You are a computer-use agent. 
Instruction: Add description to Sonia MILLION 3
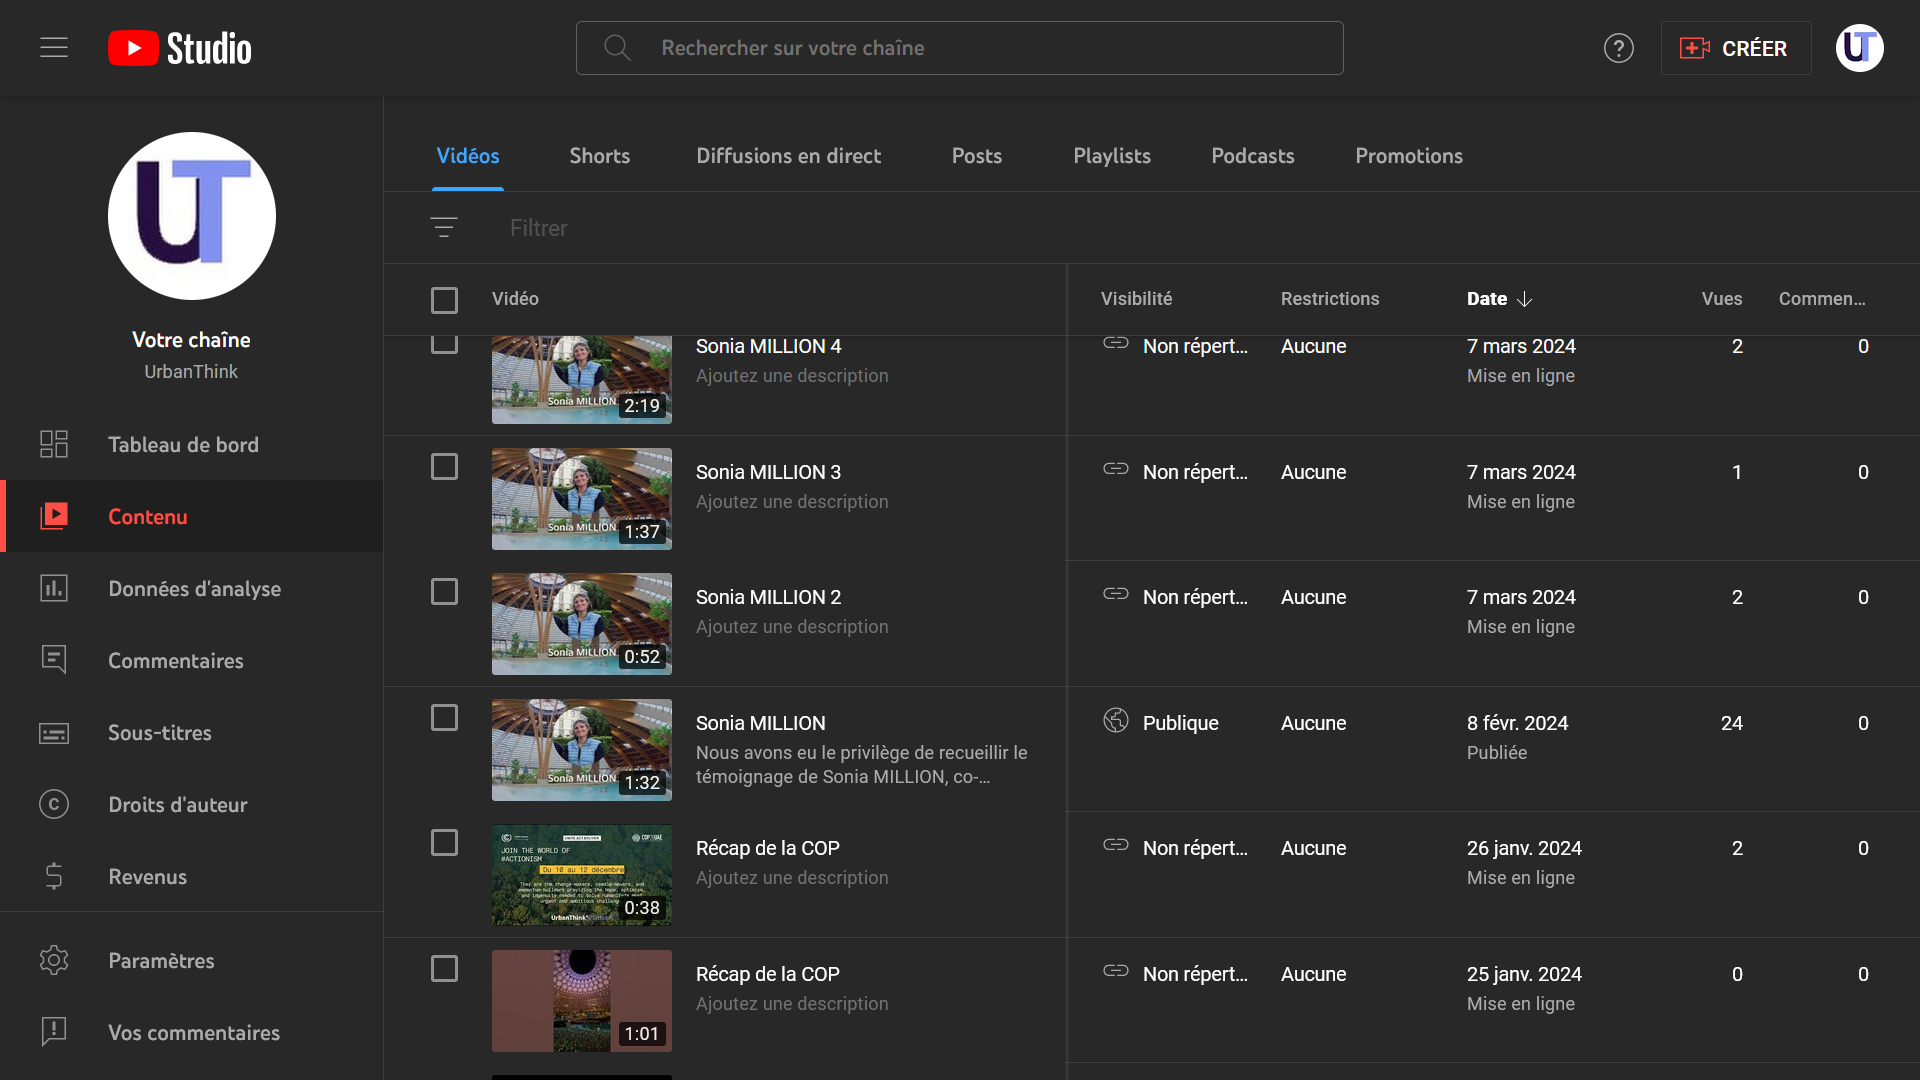[x=792, y=502]
